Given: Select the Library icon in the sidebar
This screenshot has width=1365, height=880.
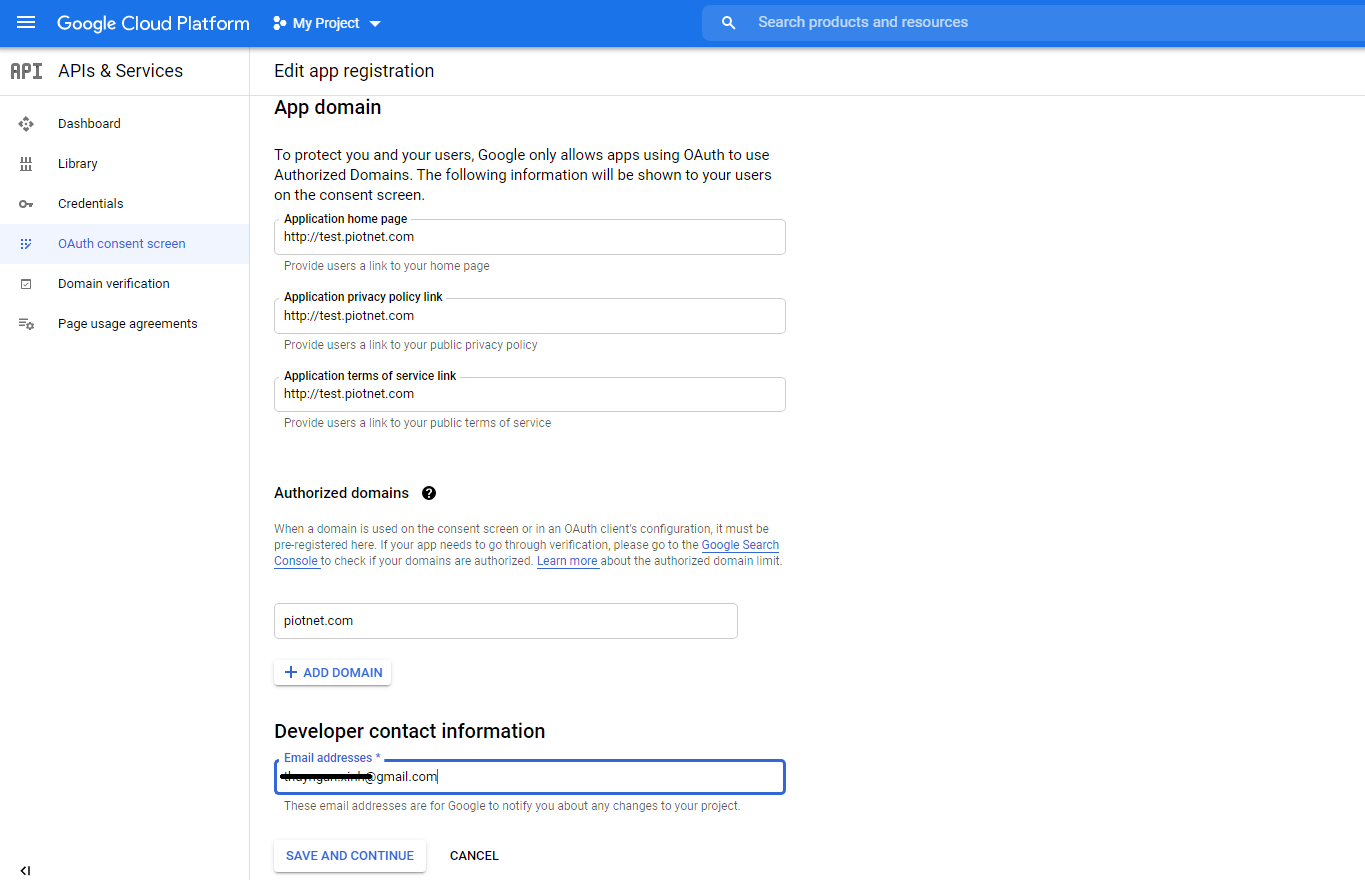Looking at the screenshot, I should click(25, 163).
